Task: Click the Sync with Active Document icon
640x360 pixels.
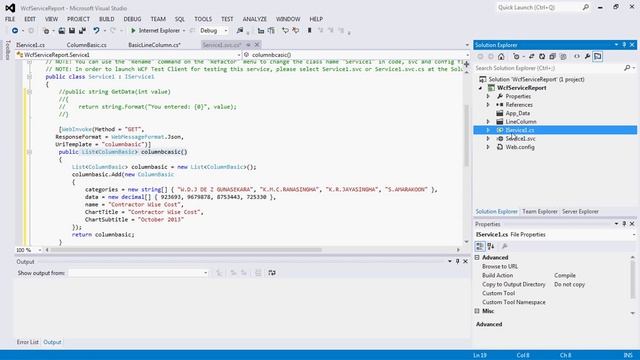Action: tap(531, 57)
